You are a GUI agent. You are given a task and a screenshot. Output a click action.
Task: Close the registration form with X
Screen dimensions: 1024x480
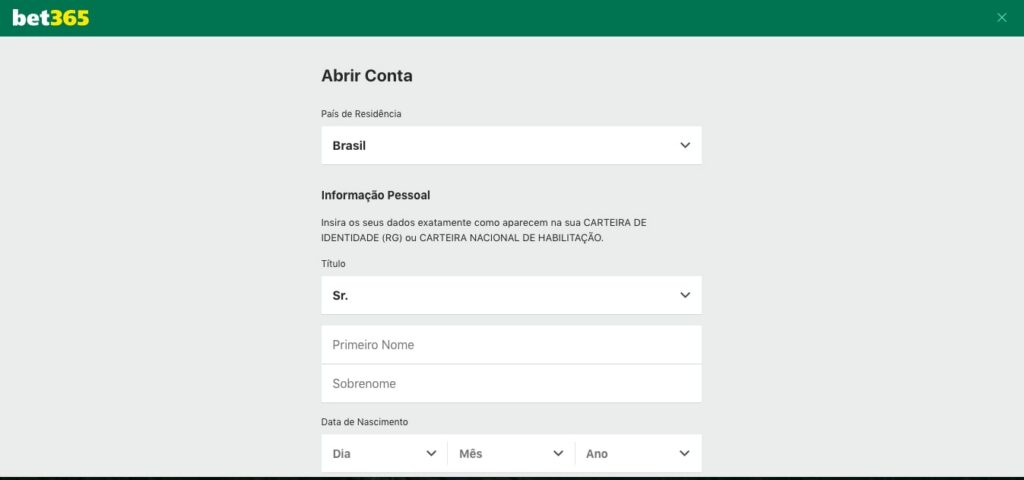[1002, 18]
